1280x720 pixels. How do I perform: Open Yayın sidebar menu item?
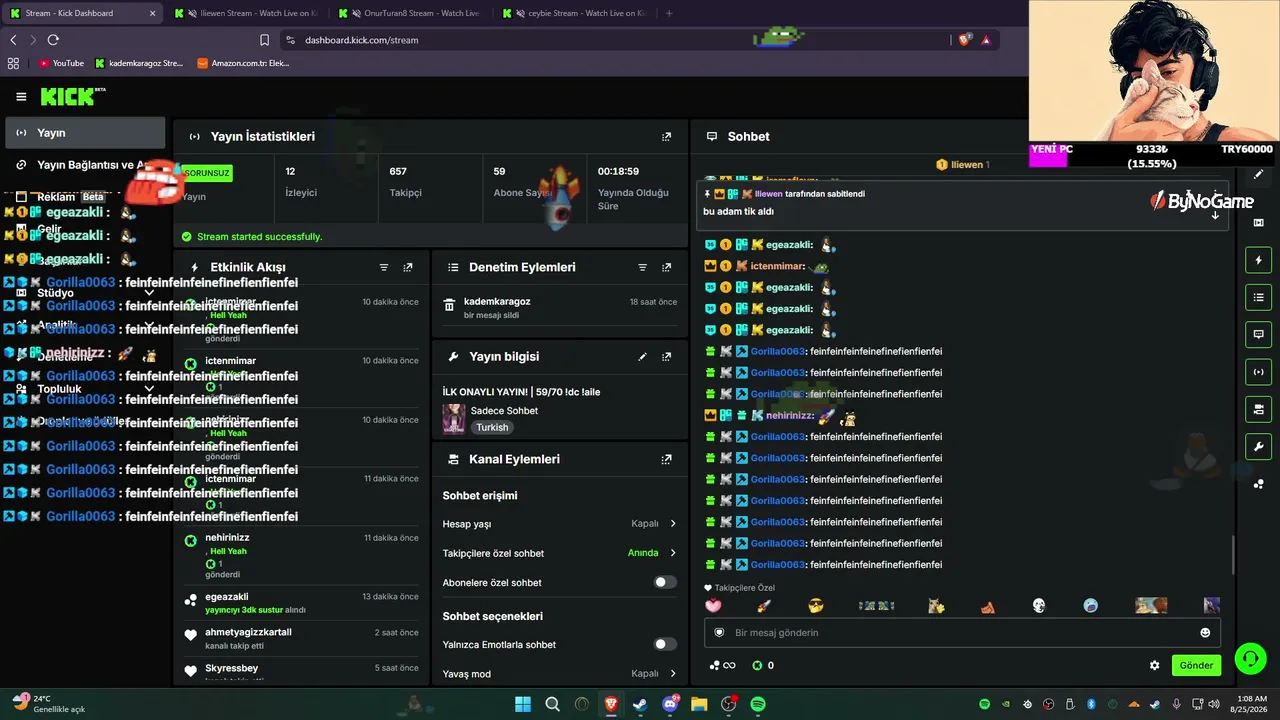(x=85, y=133)
